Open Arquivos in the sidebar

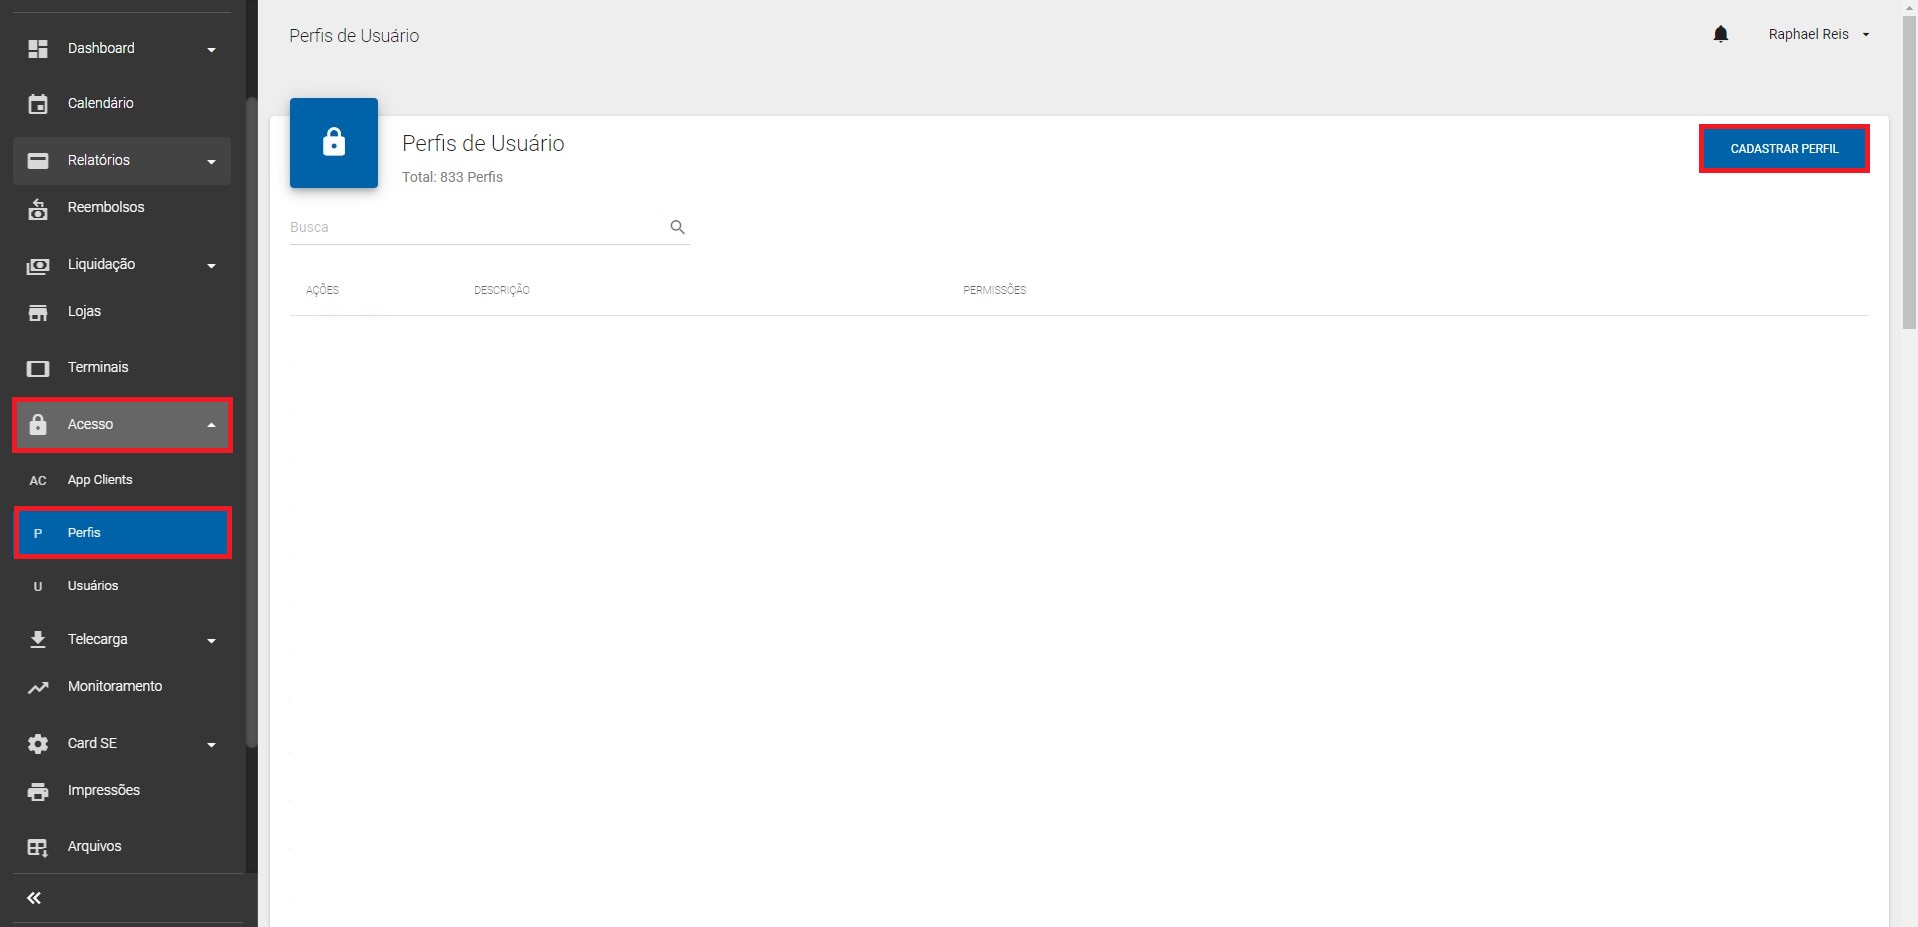click(x=94, y=847)
